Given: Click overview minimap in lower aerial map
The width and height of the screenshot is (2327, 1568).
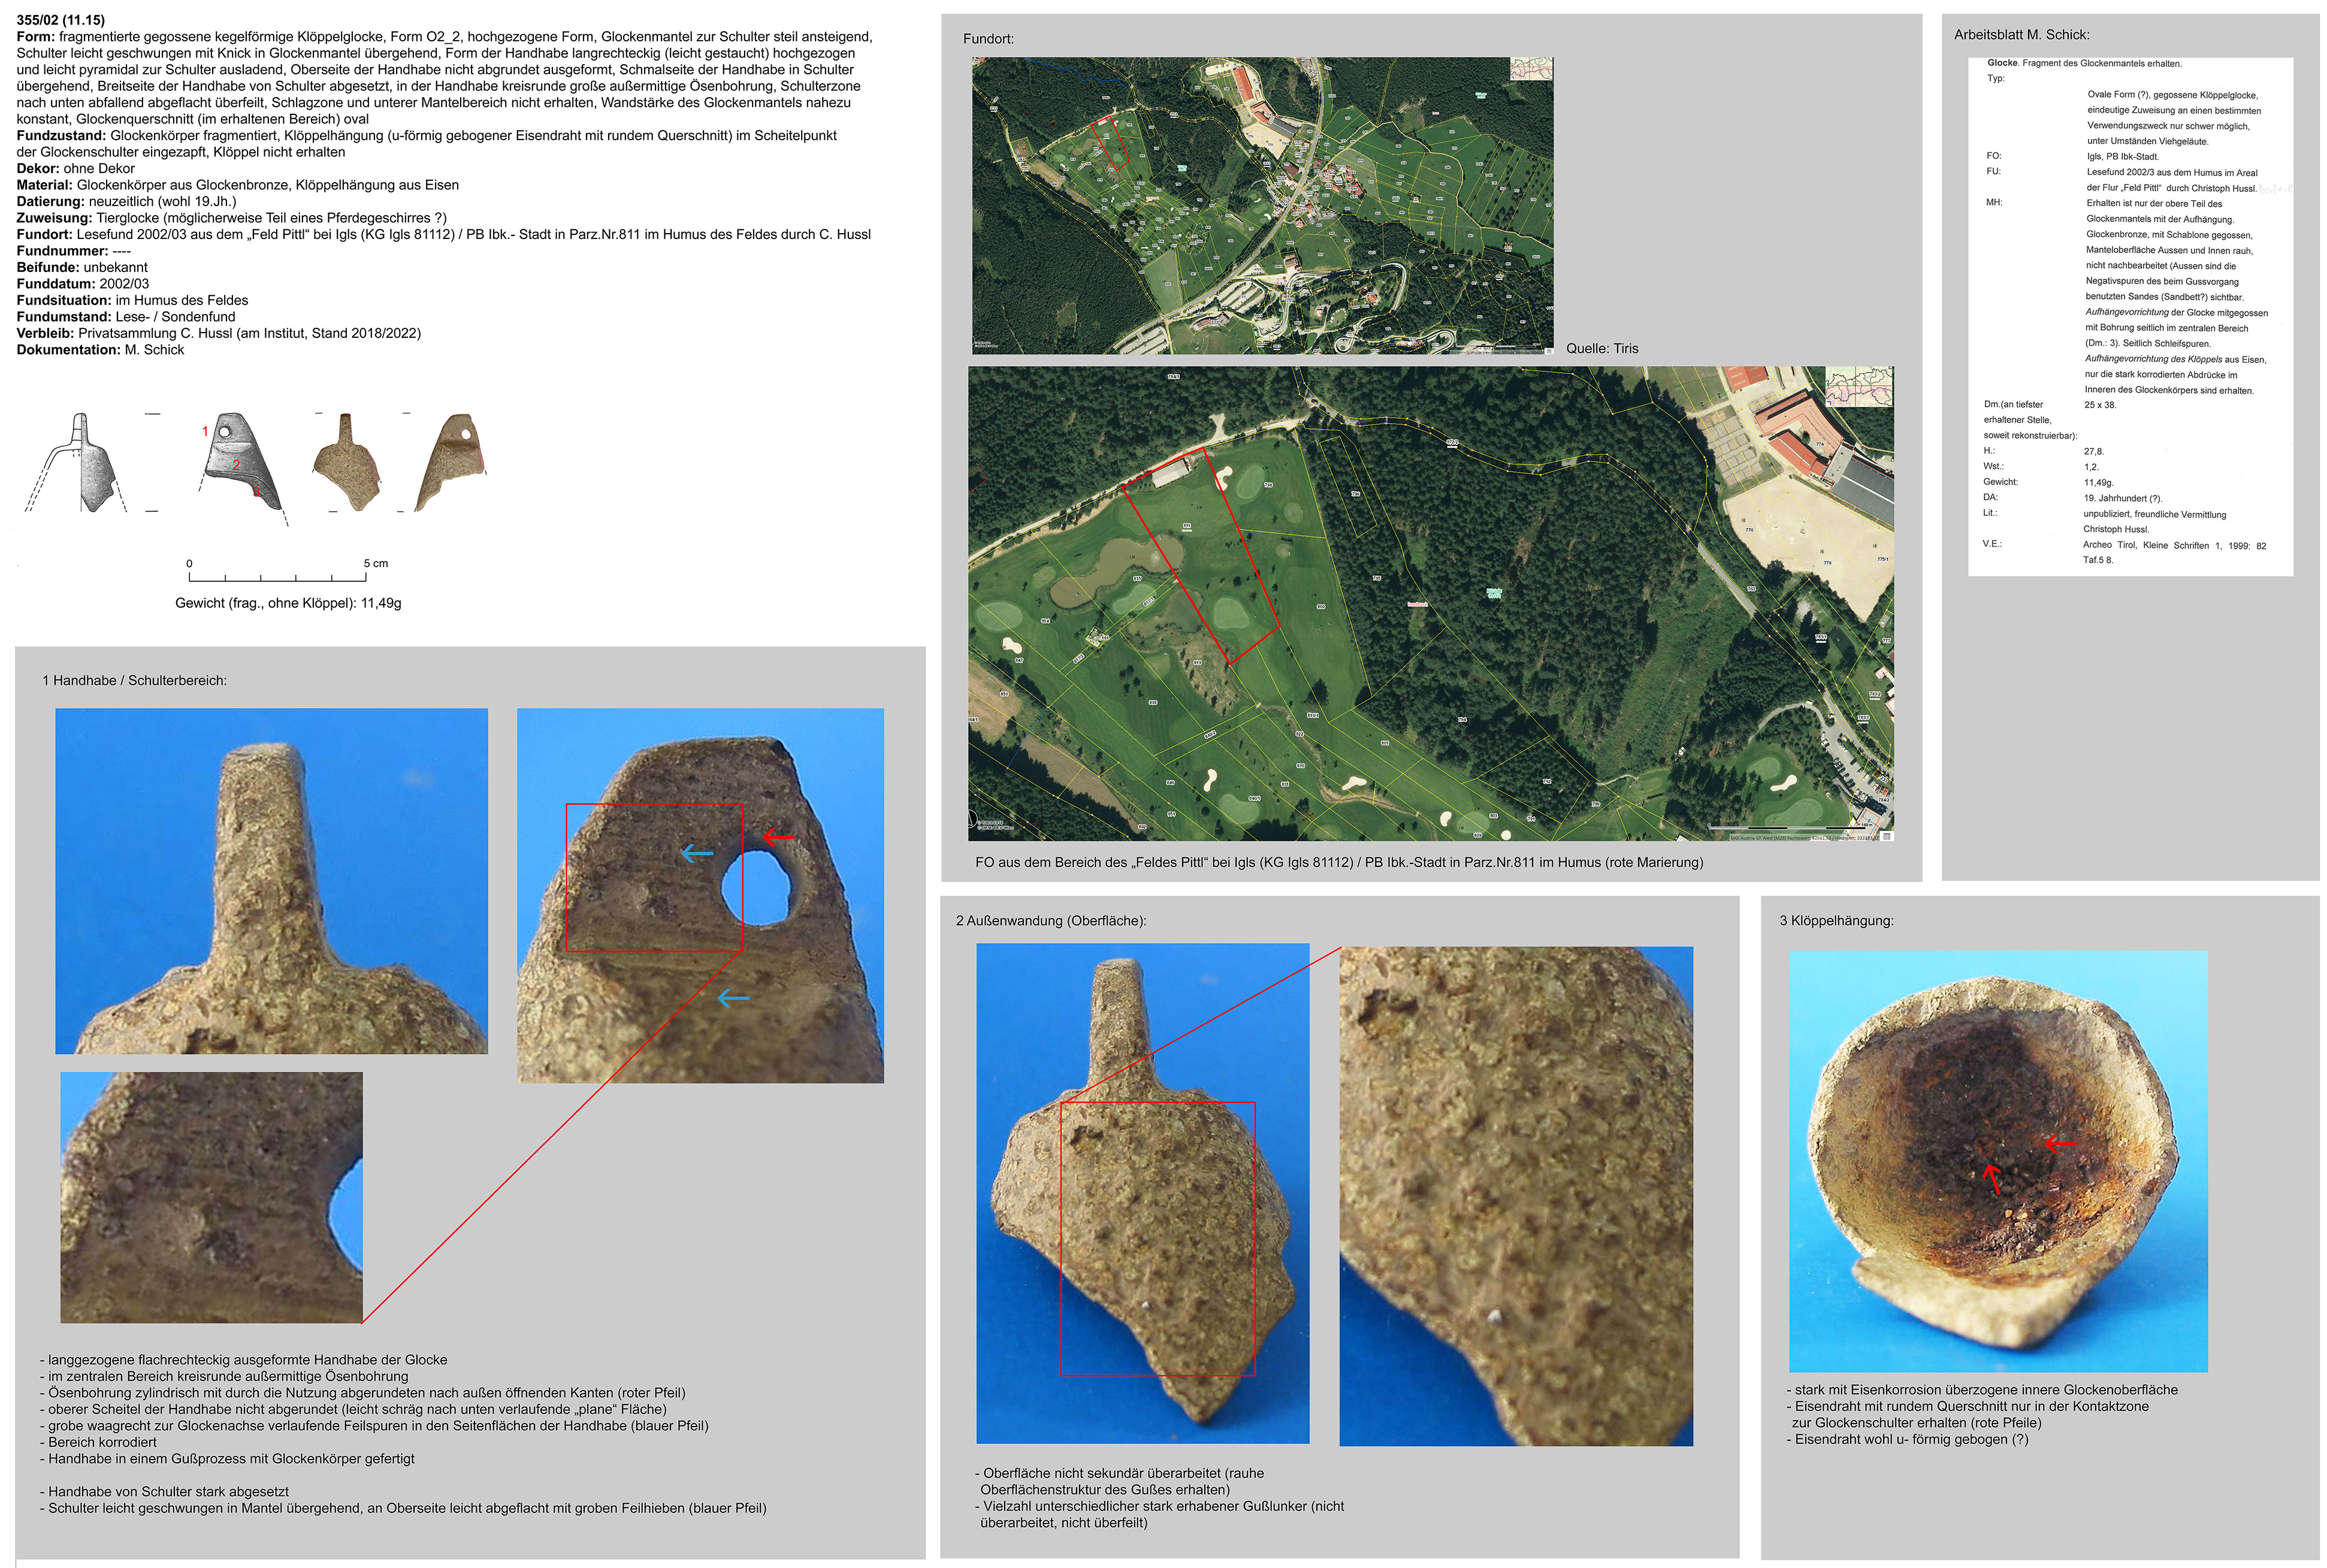Looking at the screenshot, I should (x=1859, y=386).
